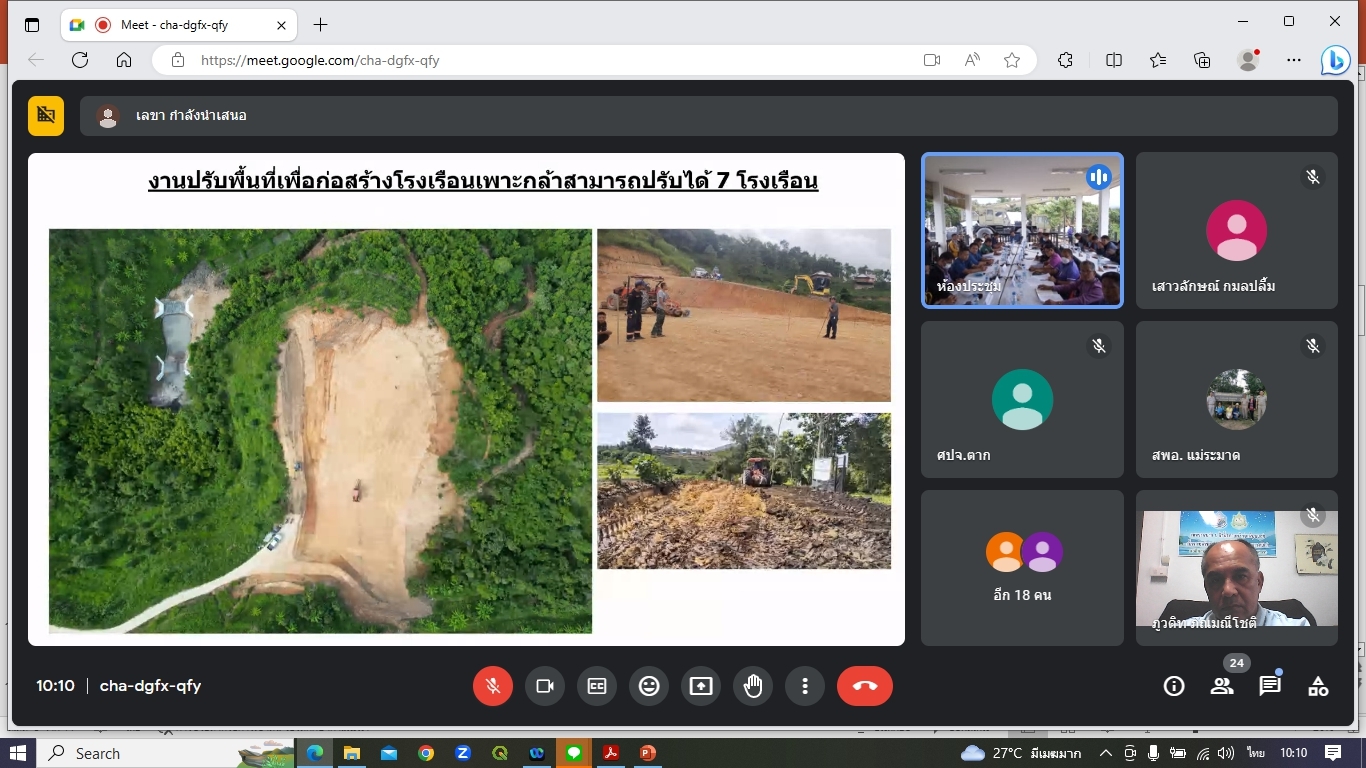1366x768 pixels.
Task: Open more options three-dot menu
Action: click(805, 686)
